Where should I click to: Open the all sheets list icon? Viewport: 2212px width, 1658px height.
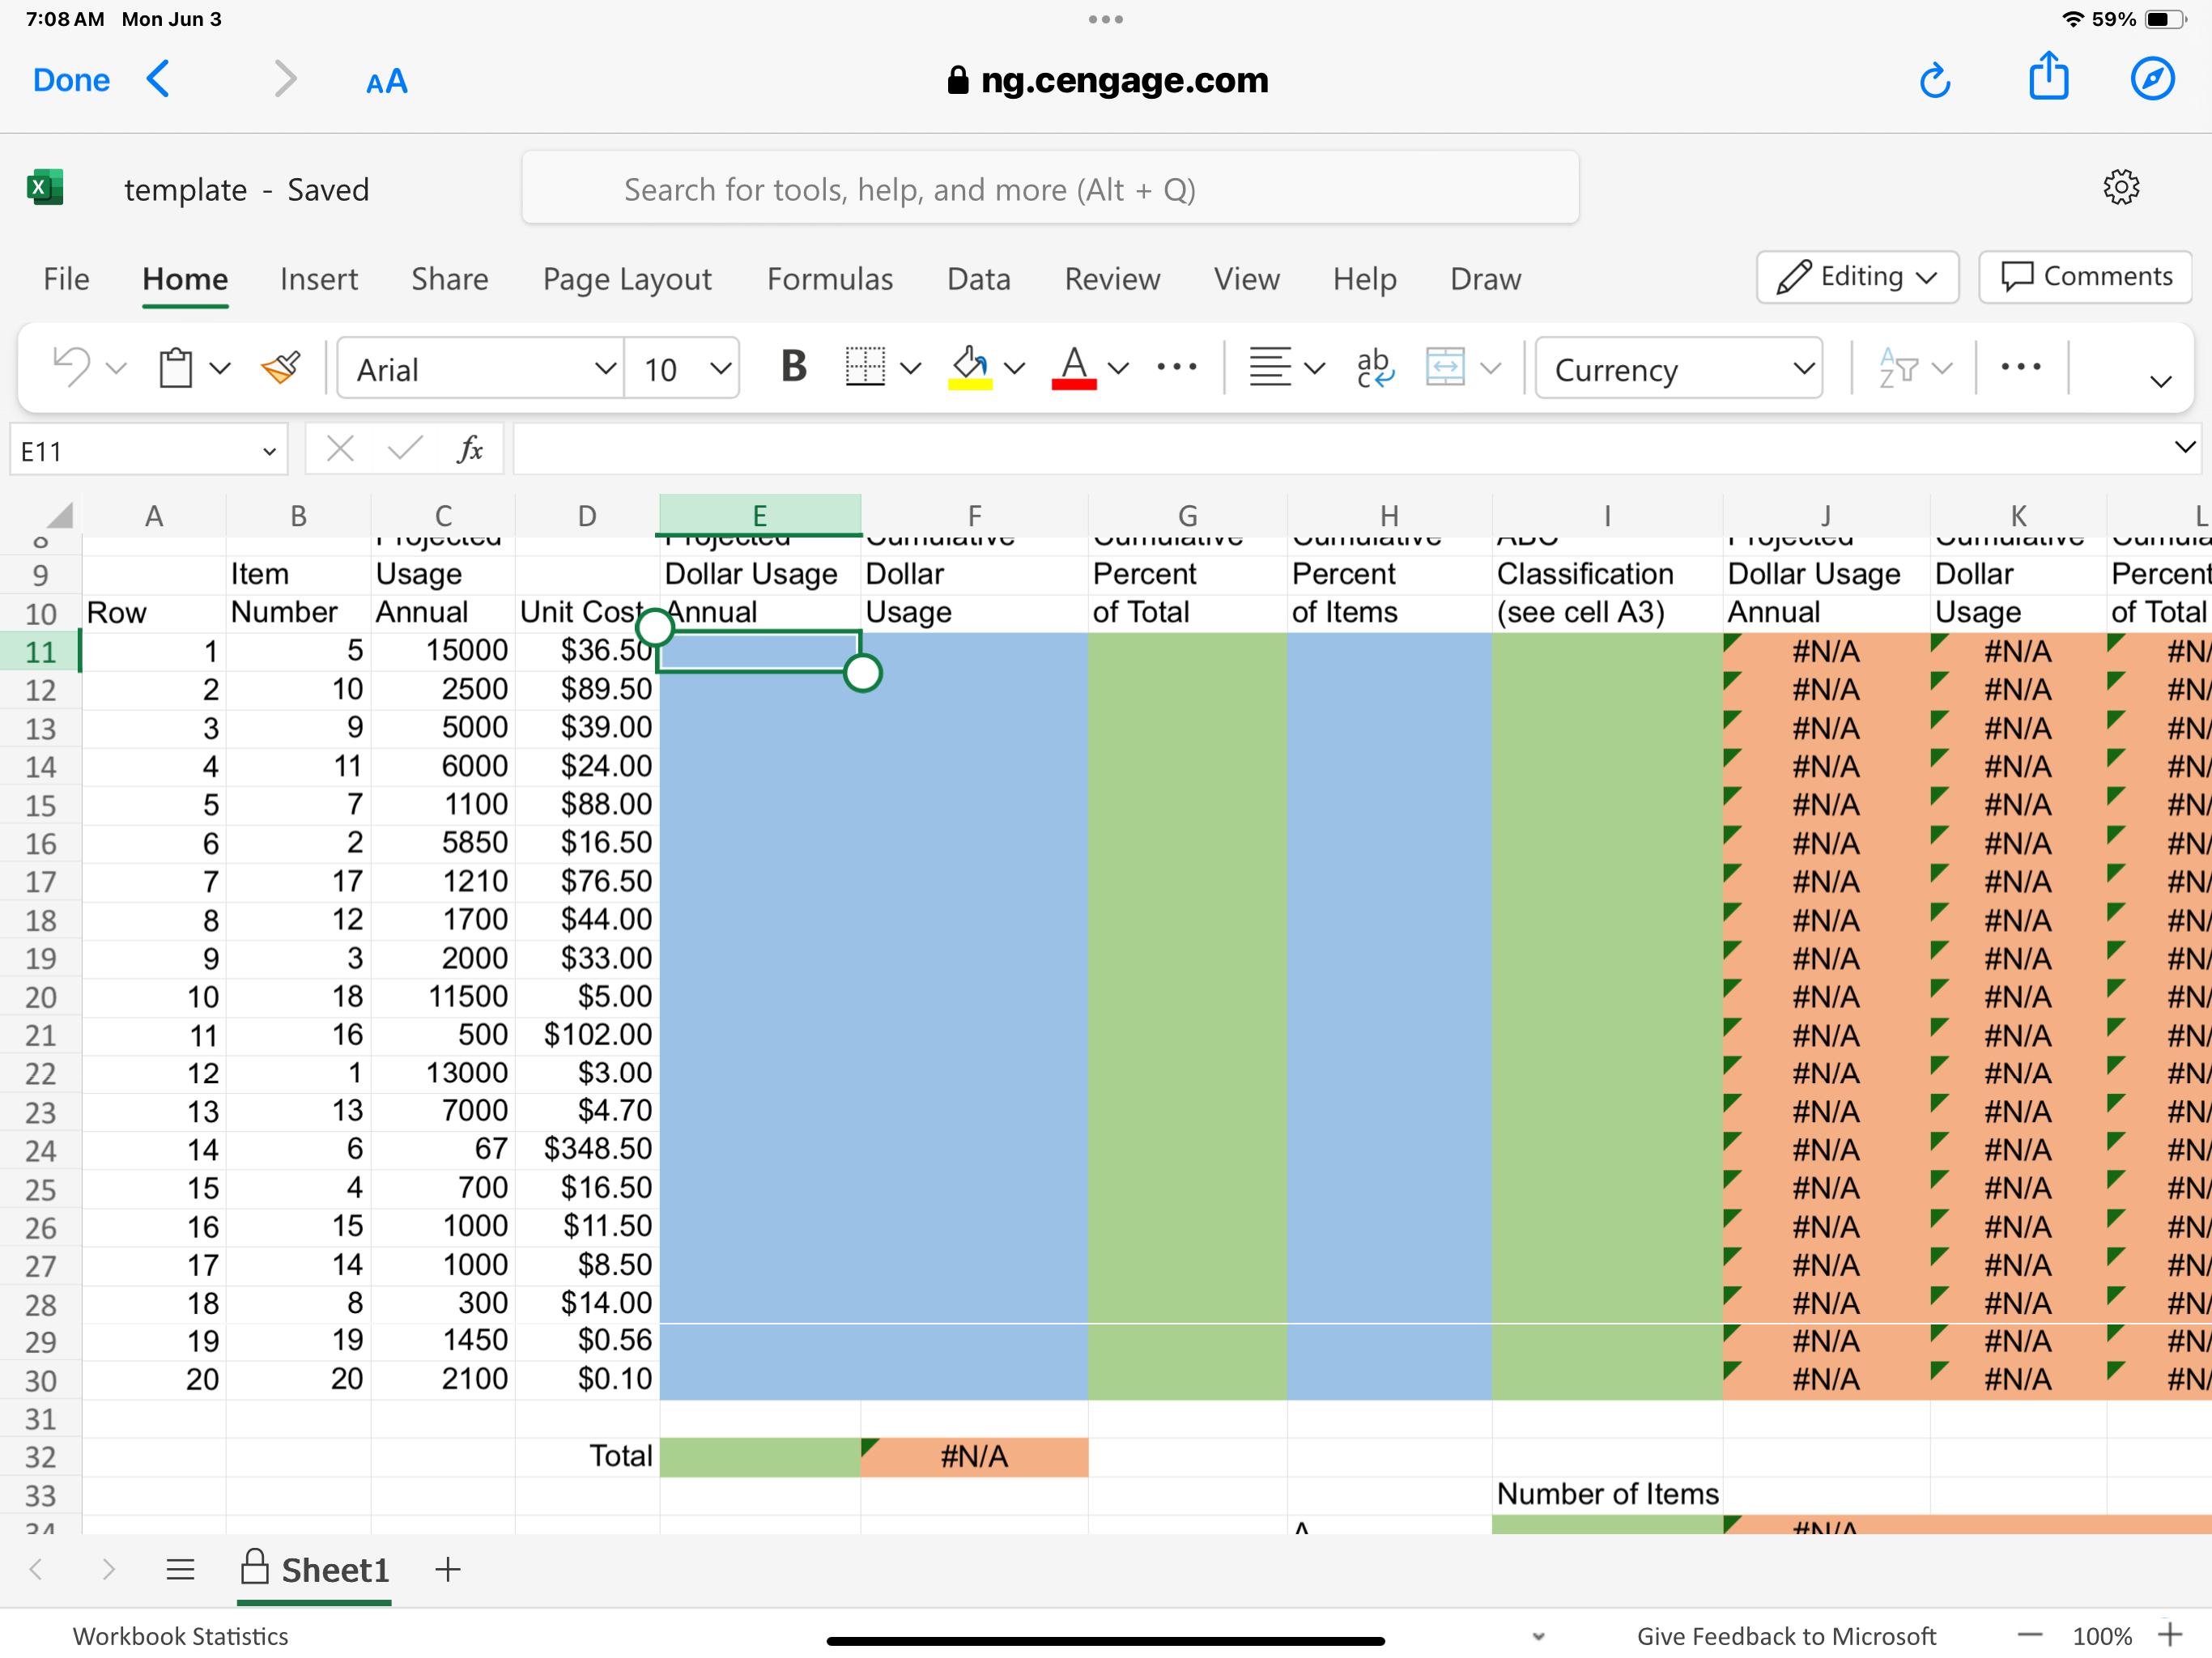pos(180,1569)
